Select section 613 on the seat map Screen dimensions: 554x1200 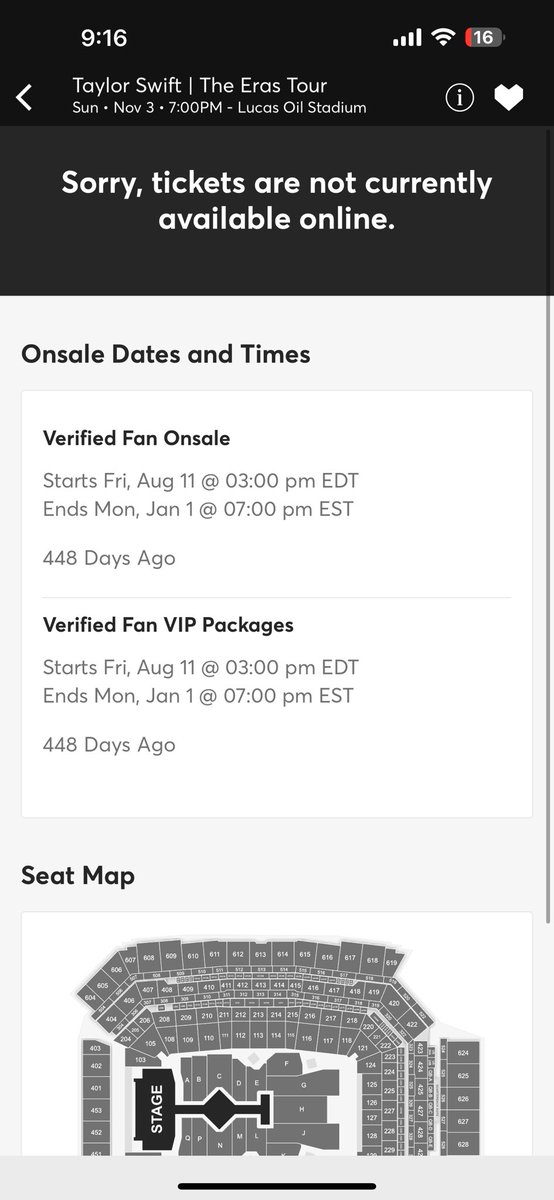(261, 955)
